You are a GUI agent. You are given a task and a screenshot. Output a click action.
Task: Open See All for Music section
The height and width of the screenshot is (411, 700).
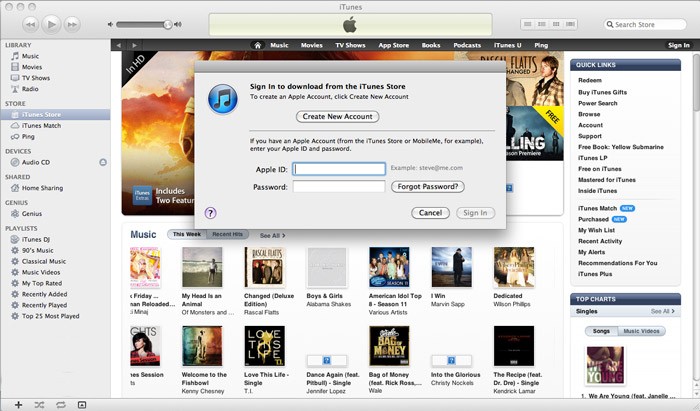pyautogui.click(x=272, y=235)
